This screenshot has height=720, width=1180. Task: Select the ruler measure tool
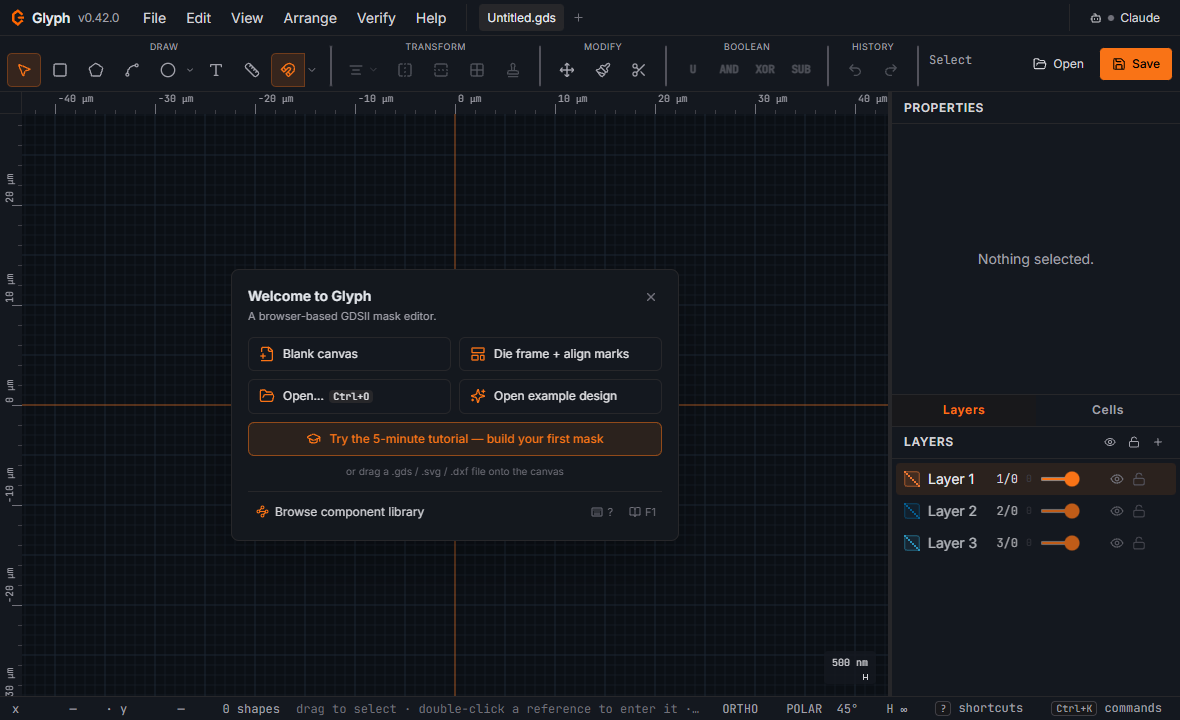click(252, 70)
